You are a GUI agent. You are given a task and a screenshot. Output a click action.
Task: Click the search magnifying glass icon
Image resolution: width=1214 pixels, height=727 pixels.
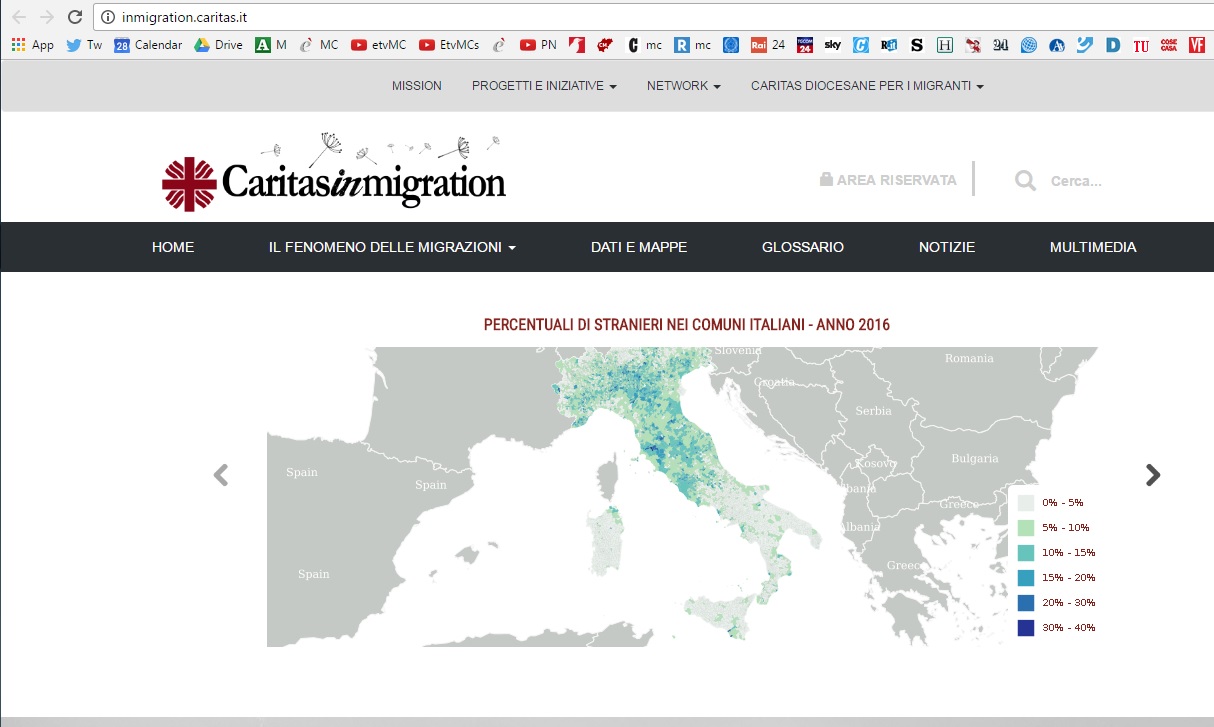click(x=1025, y=181)
